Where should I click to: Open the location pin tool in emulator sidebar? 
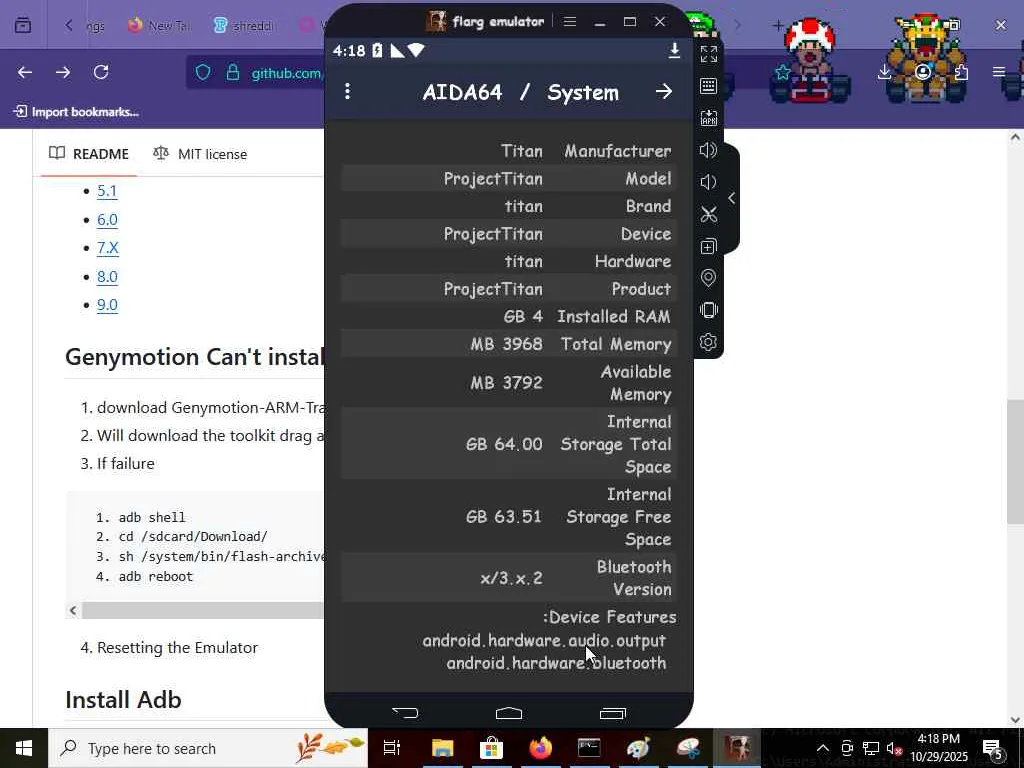click(709, 278)
